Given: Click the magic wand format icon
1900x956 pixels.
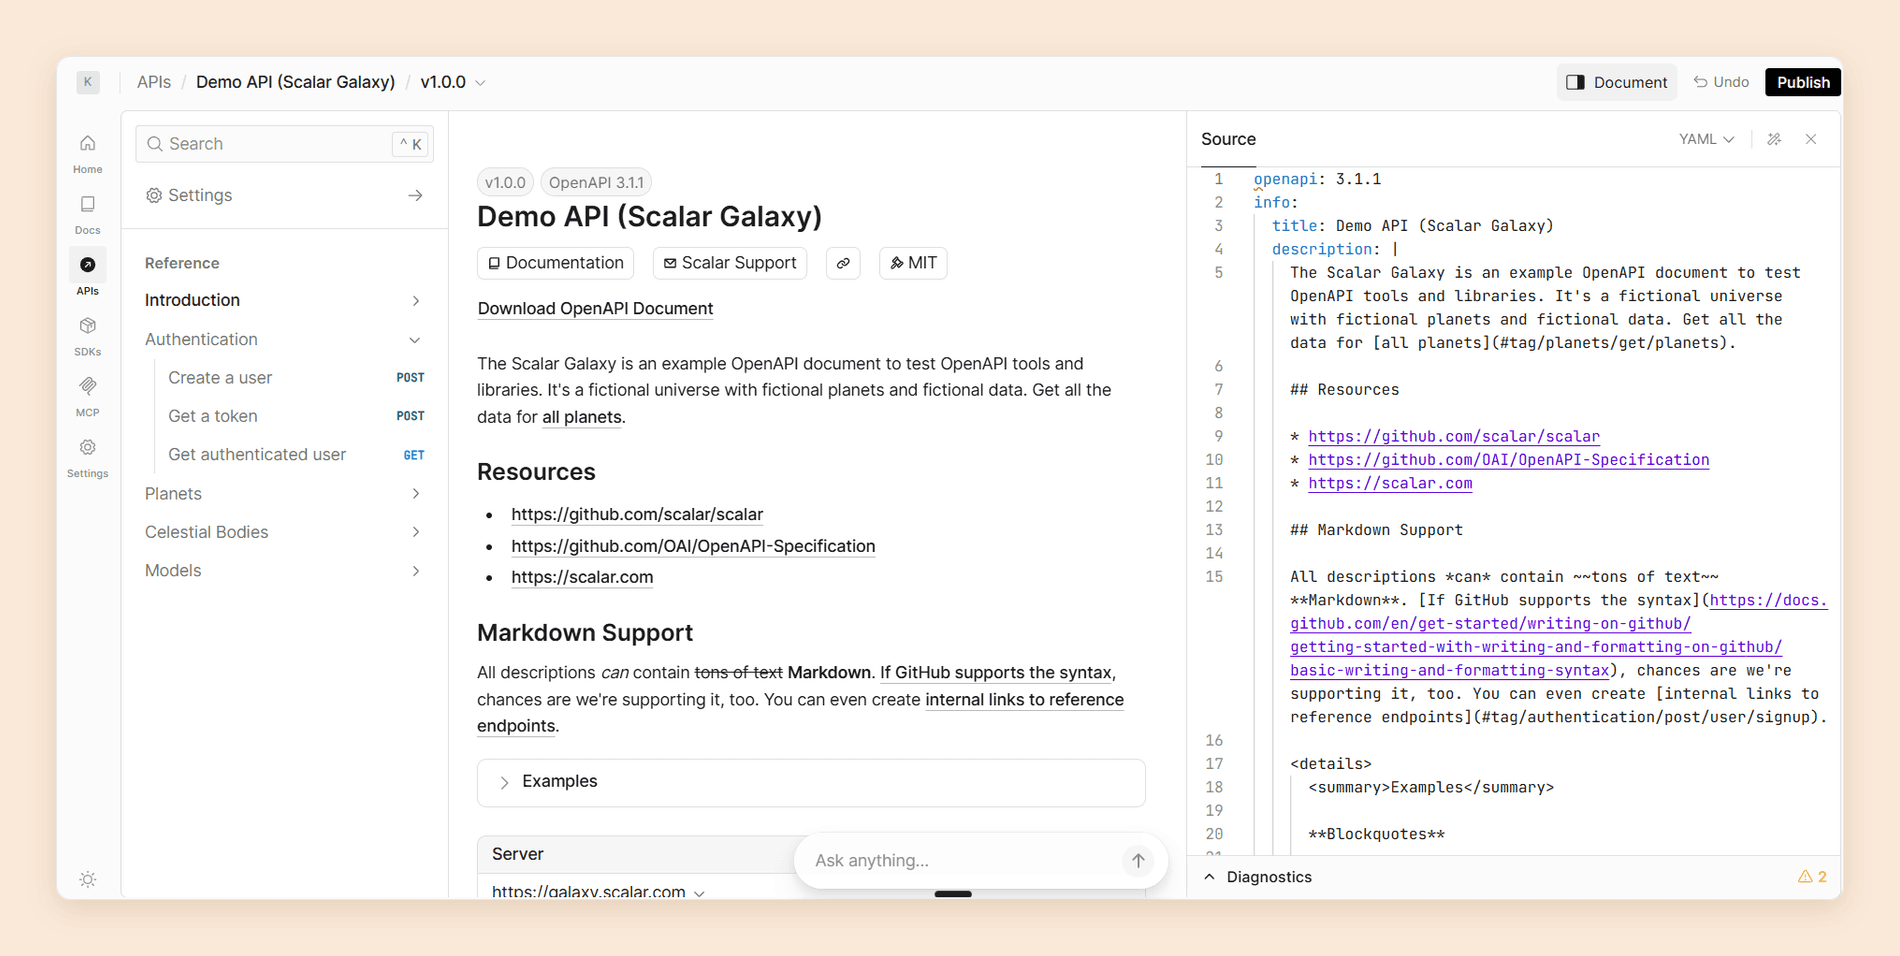Looking at the screenshot, I should 1774,139.
